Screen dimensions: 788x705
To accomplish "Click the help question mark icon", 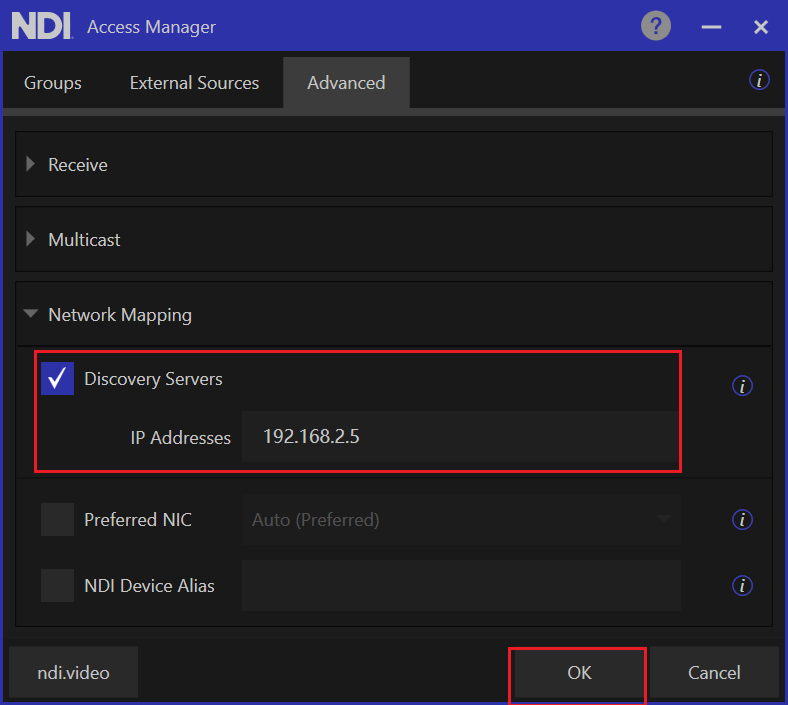I will [656, 26].
